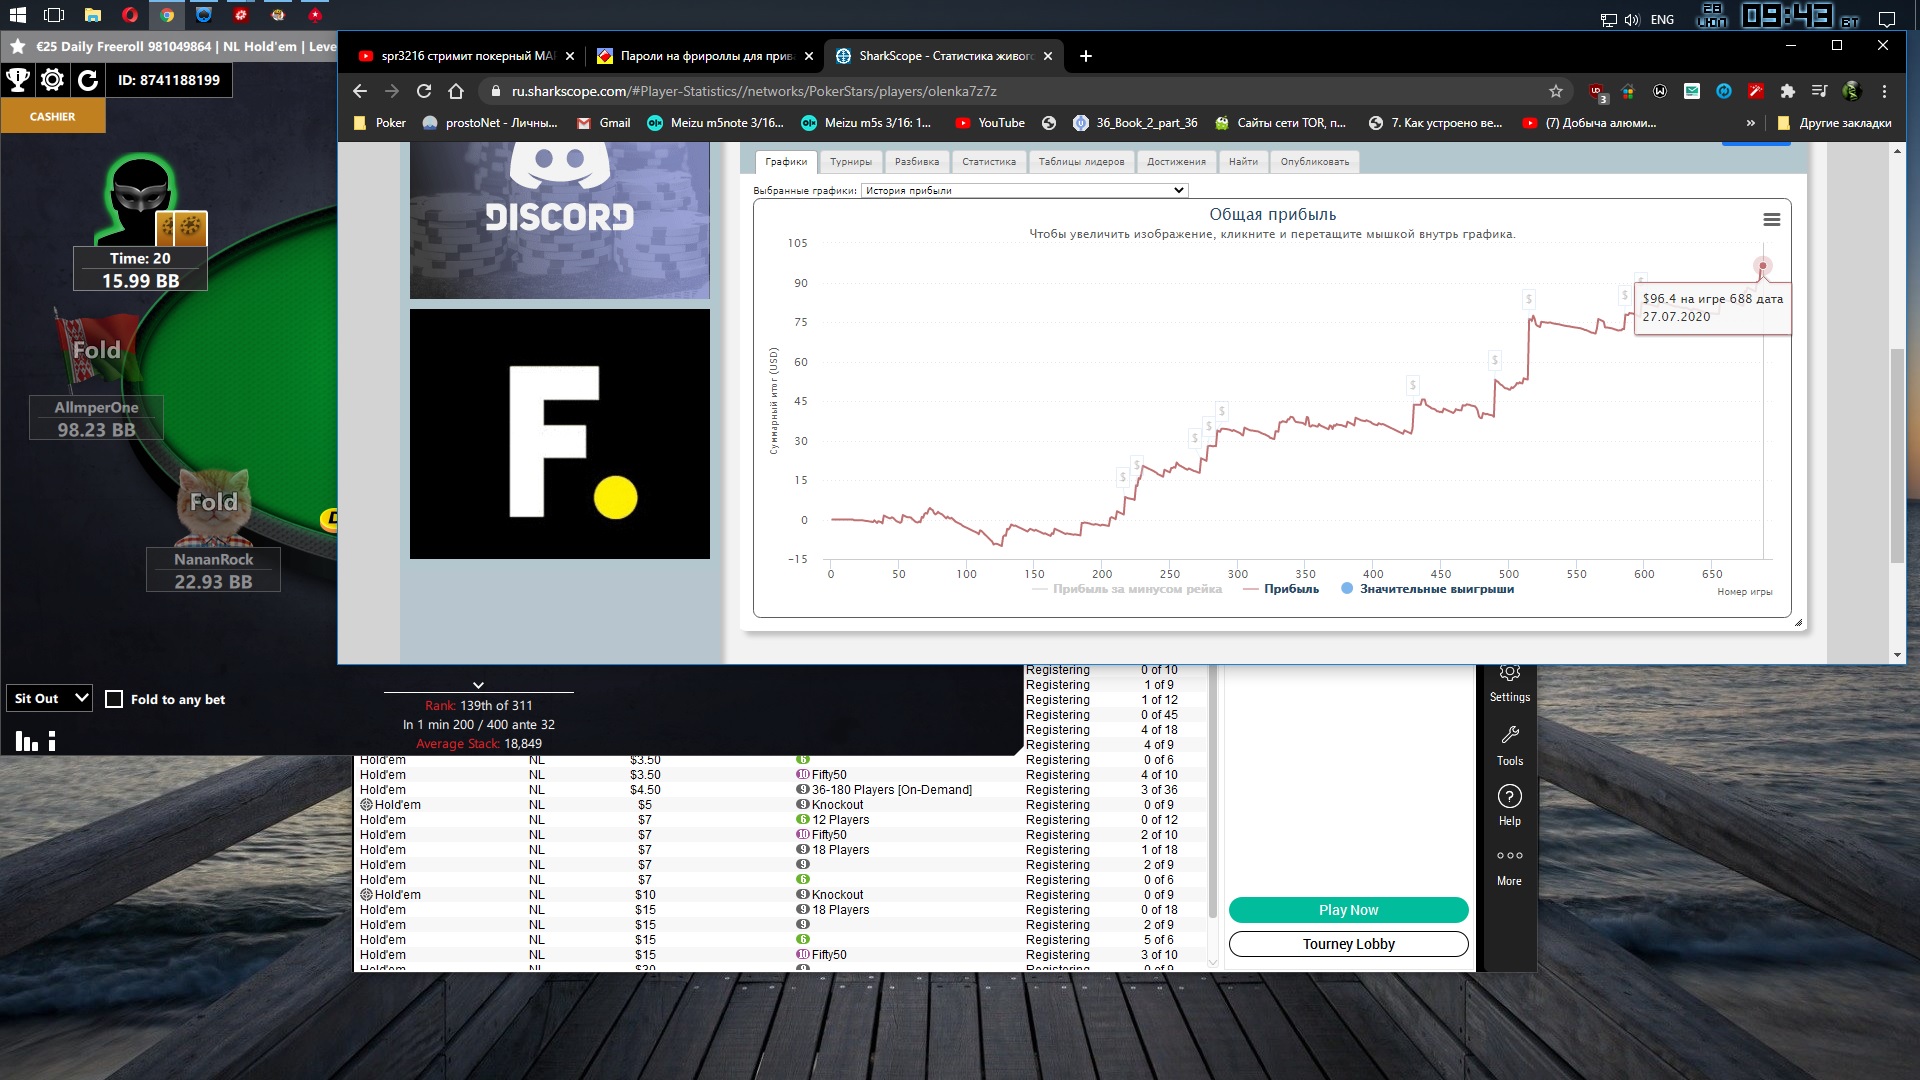The width and height of the screenshot is (1920, 1080).
Task: Expand the tournament info chevron above Rank
Action: click(x=478, y=685)
